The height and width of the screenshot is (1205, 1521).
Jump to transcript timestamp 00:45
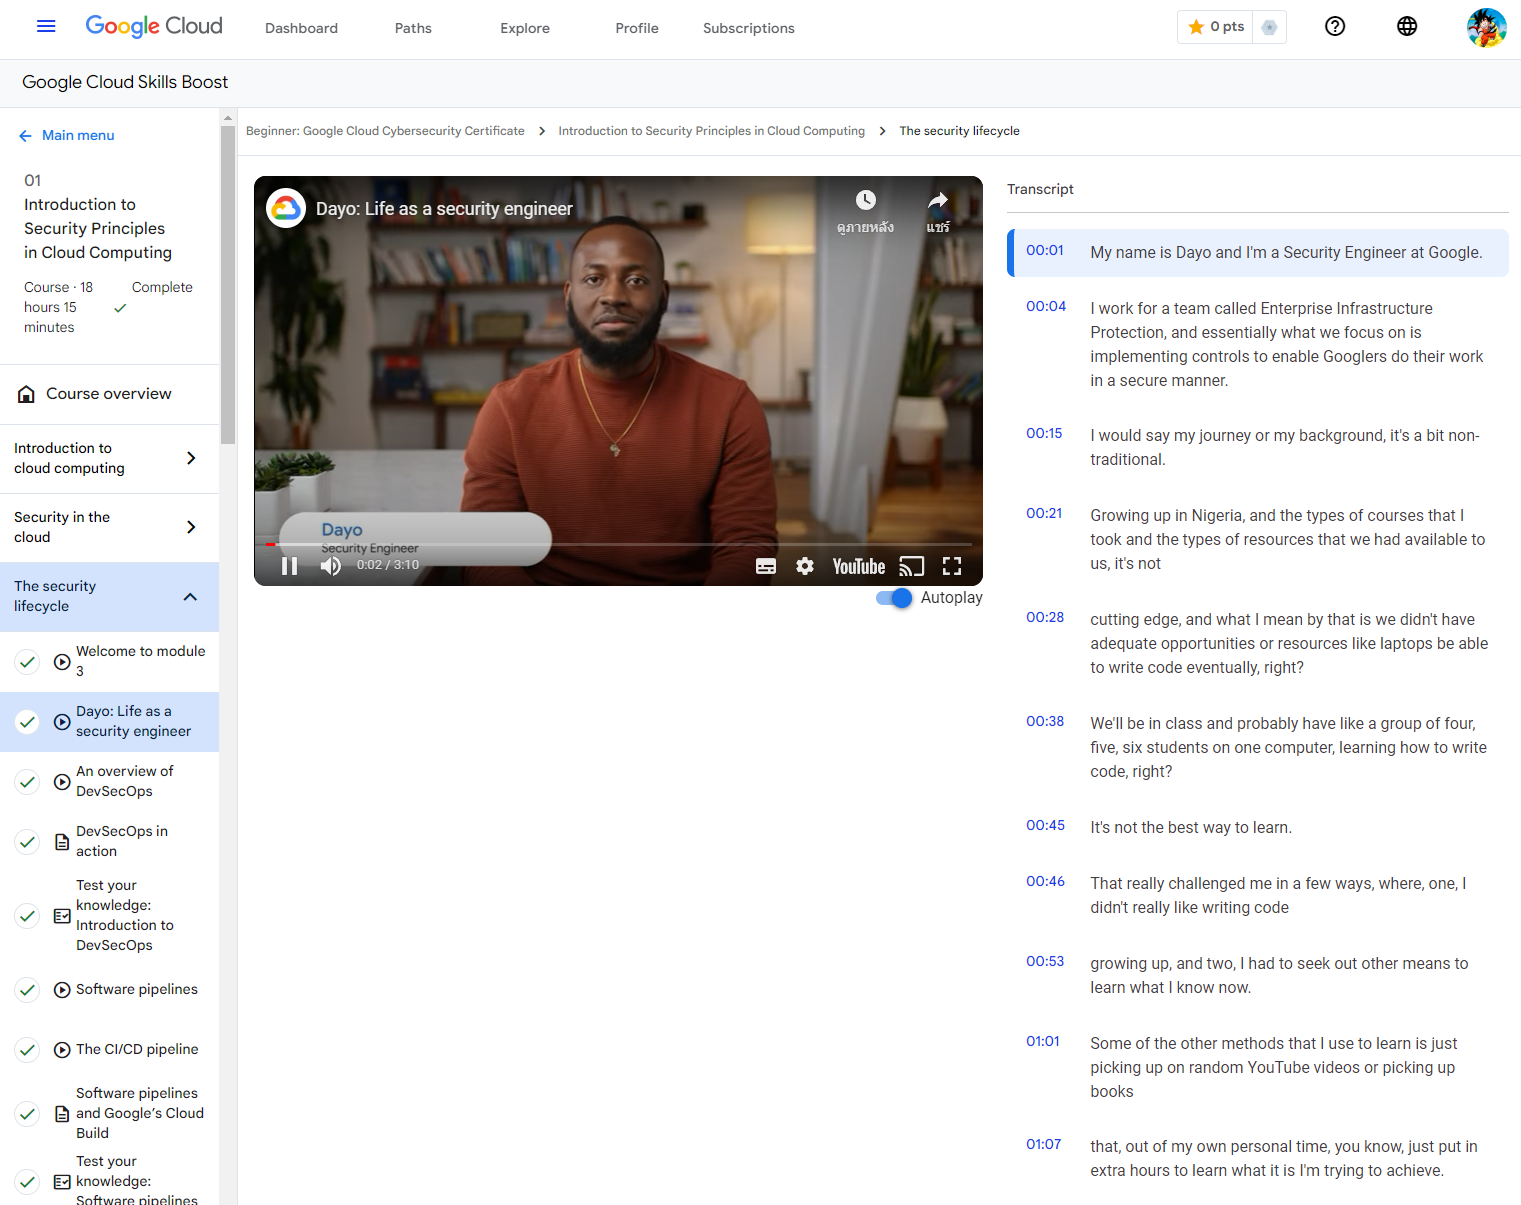1045,825
